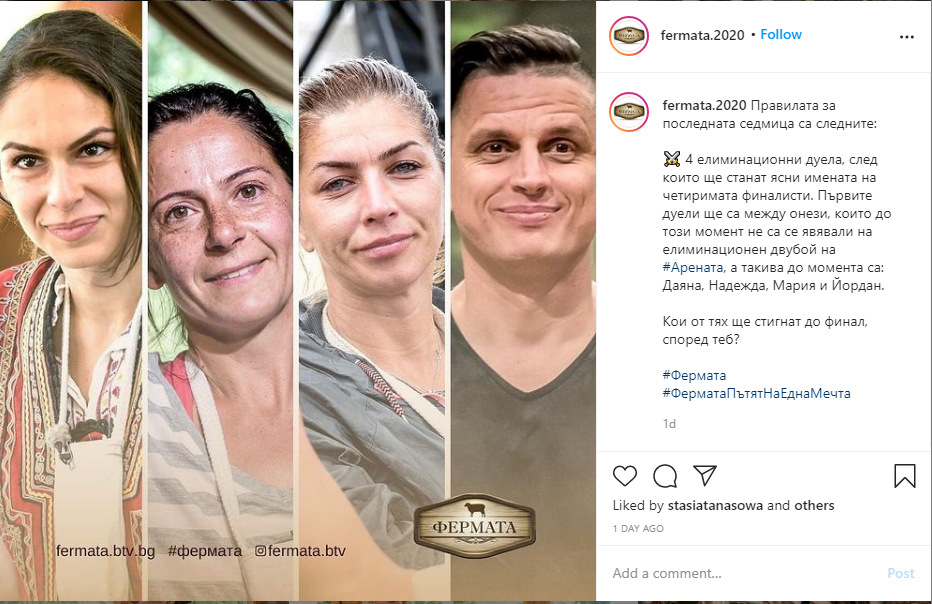
Task: Open the stasiatanasowa profile from likes
Action: click(x=715, y=505)
